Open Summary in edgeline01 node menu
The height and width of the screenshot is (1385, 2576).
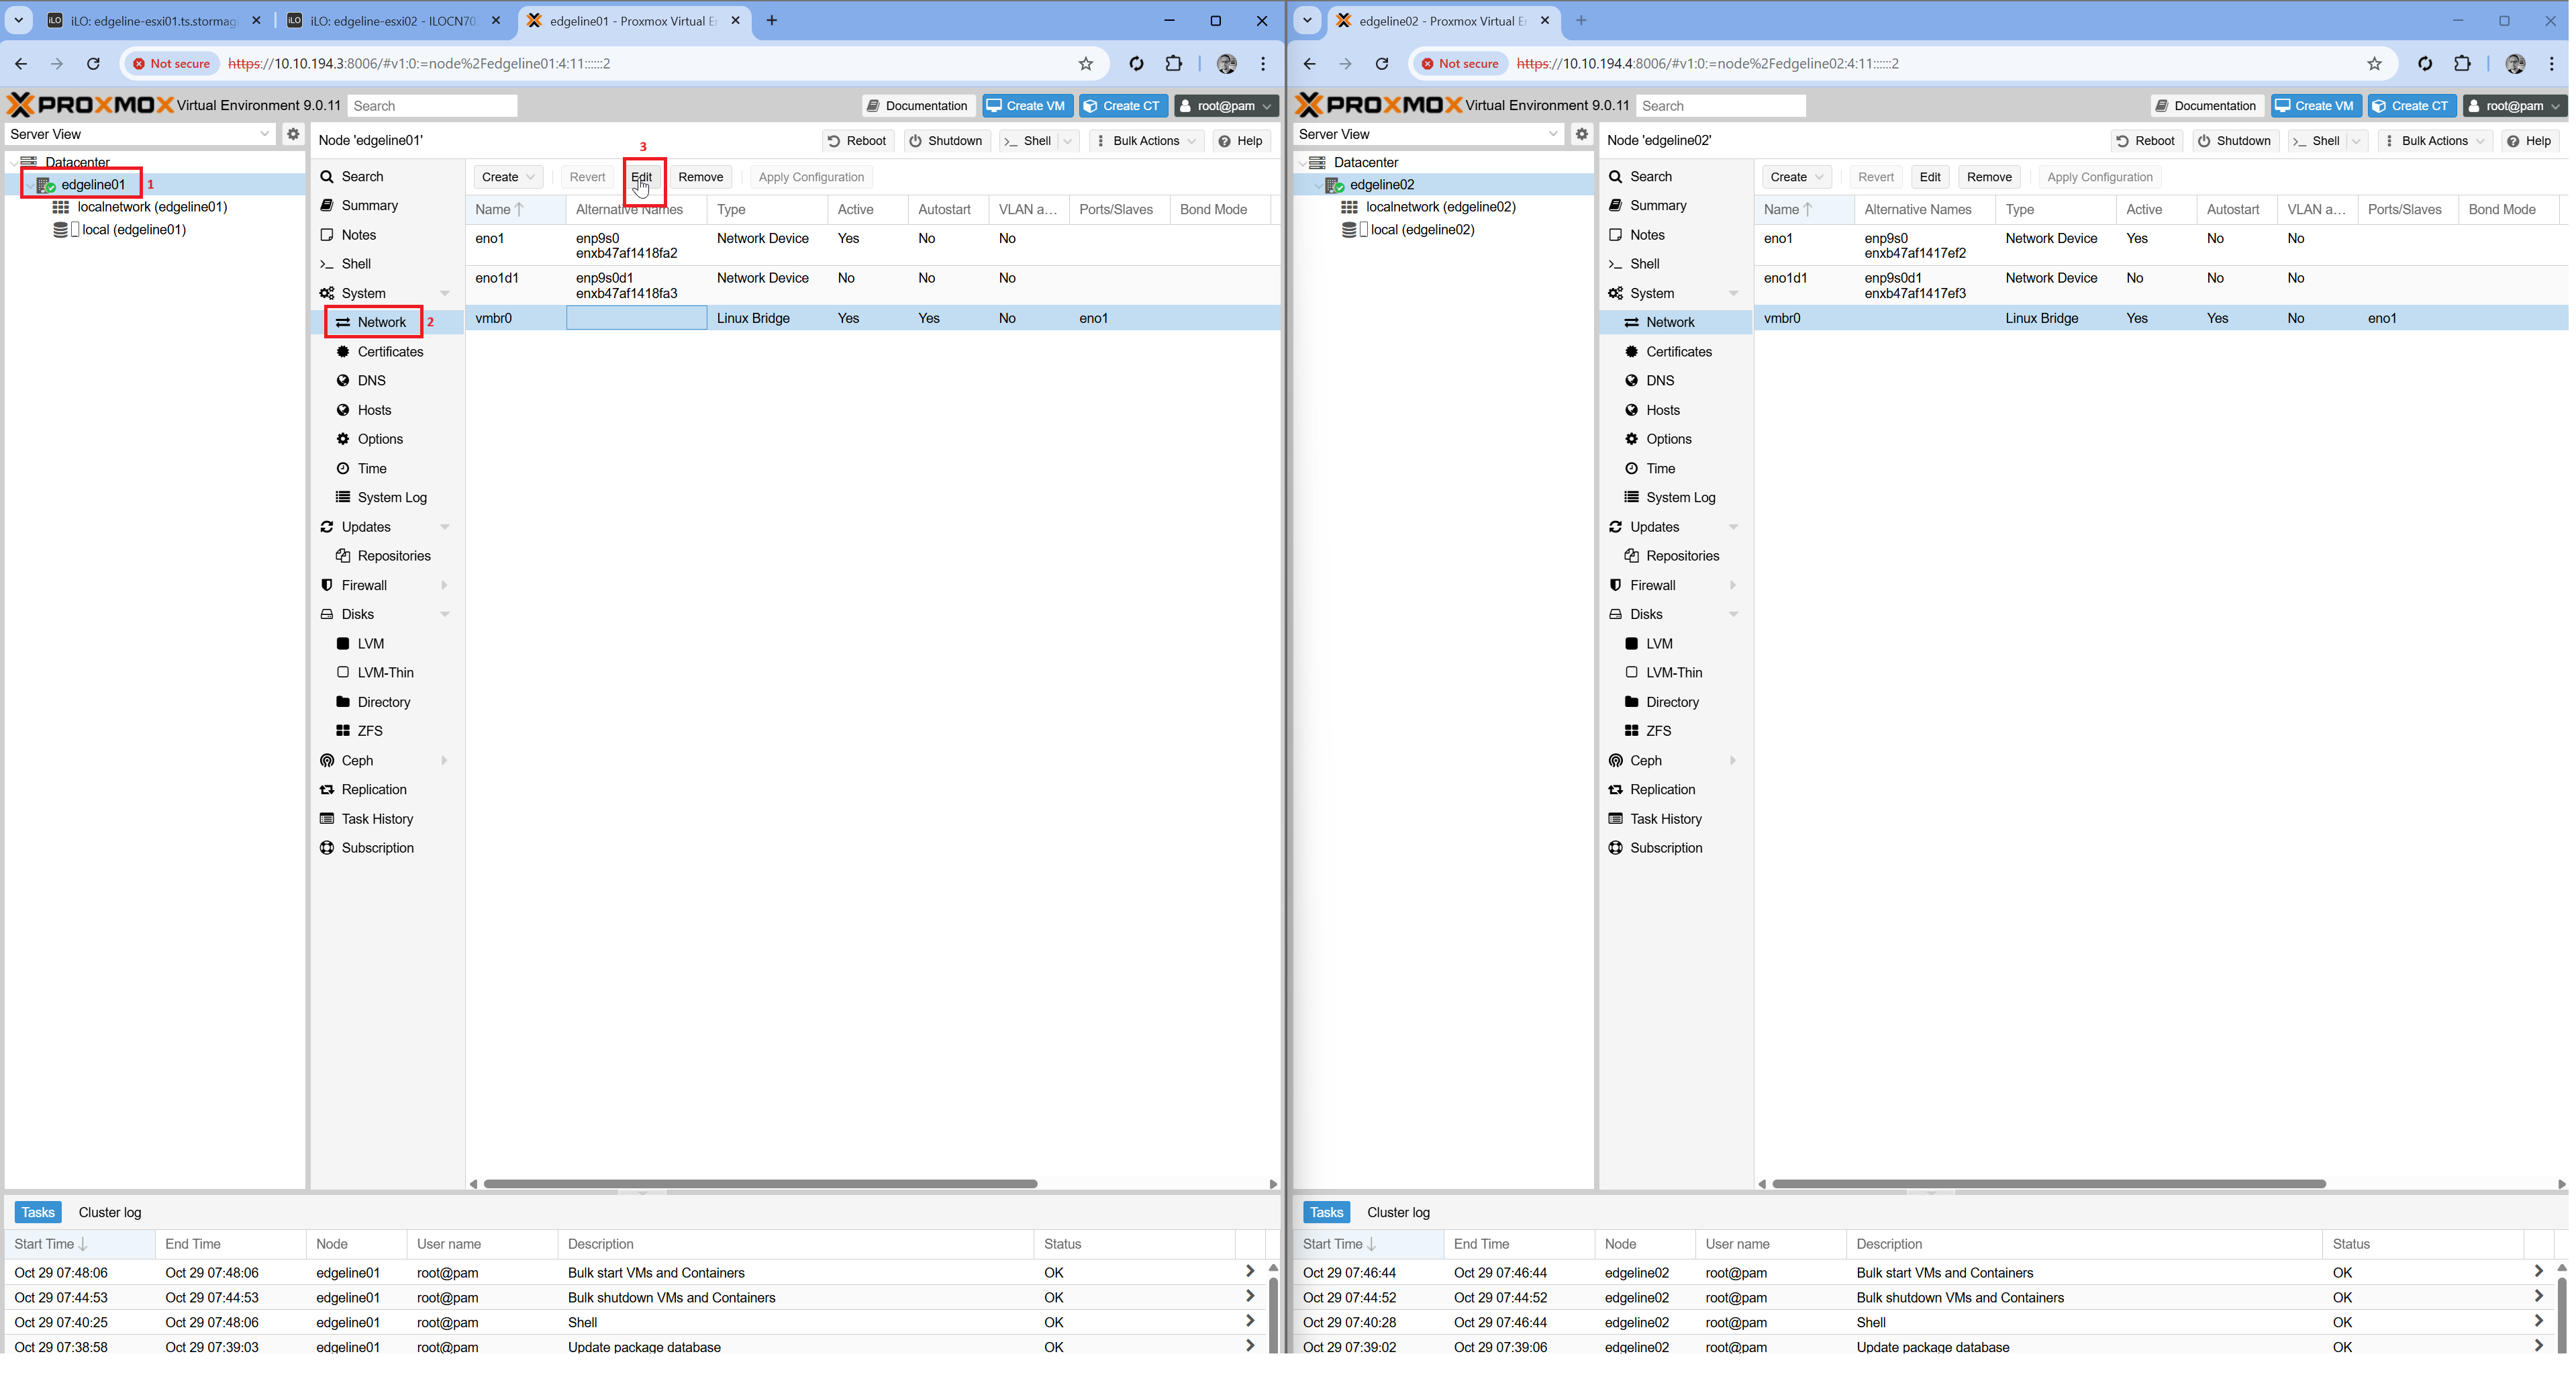(369, 206)
